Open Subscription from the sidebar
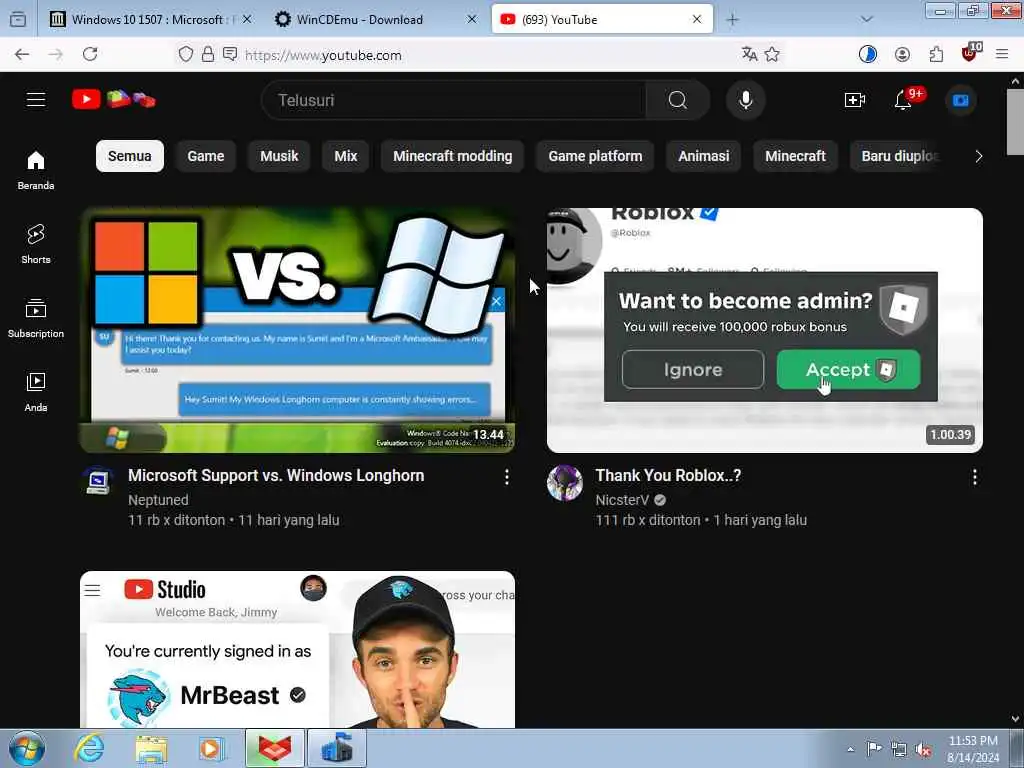 click(x=36, y=318)
